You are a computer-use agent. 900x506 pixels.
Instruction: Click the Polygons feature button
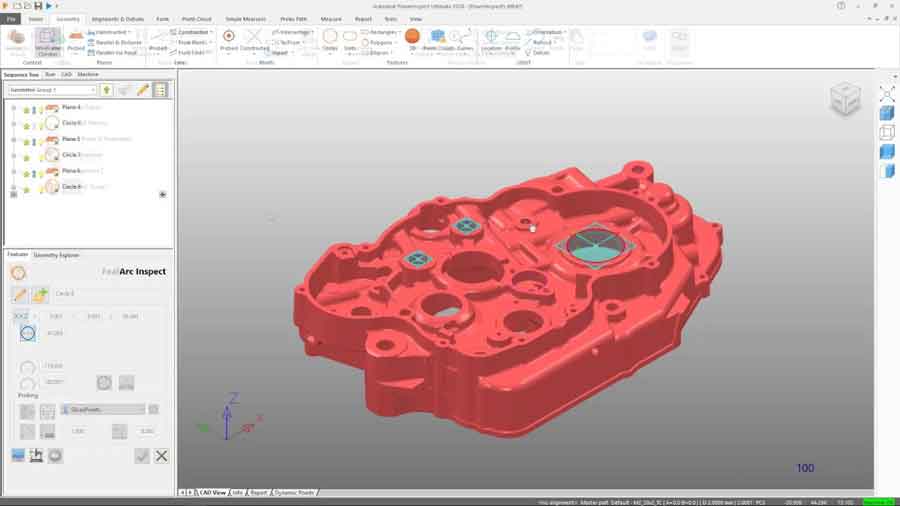click(378, 42)
